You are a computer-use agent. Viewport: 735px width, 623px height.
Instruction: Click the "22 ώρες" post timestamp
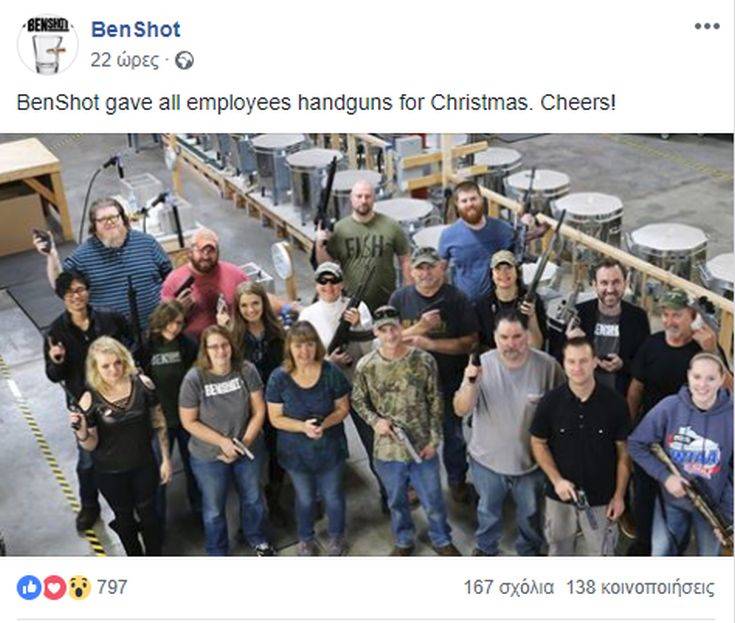[x=125, y=60]
